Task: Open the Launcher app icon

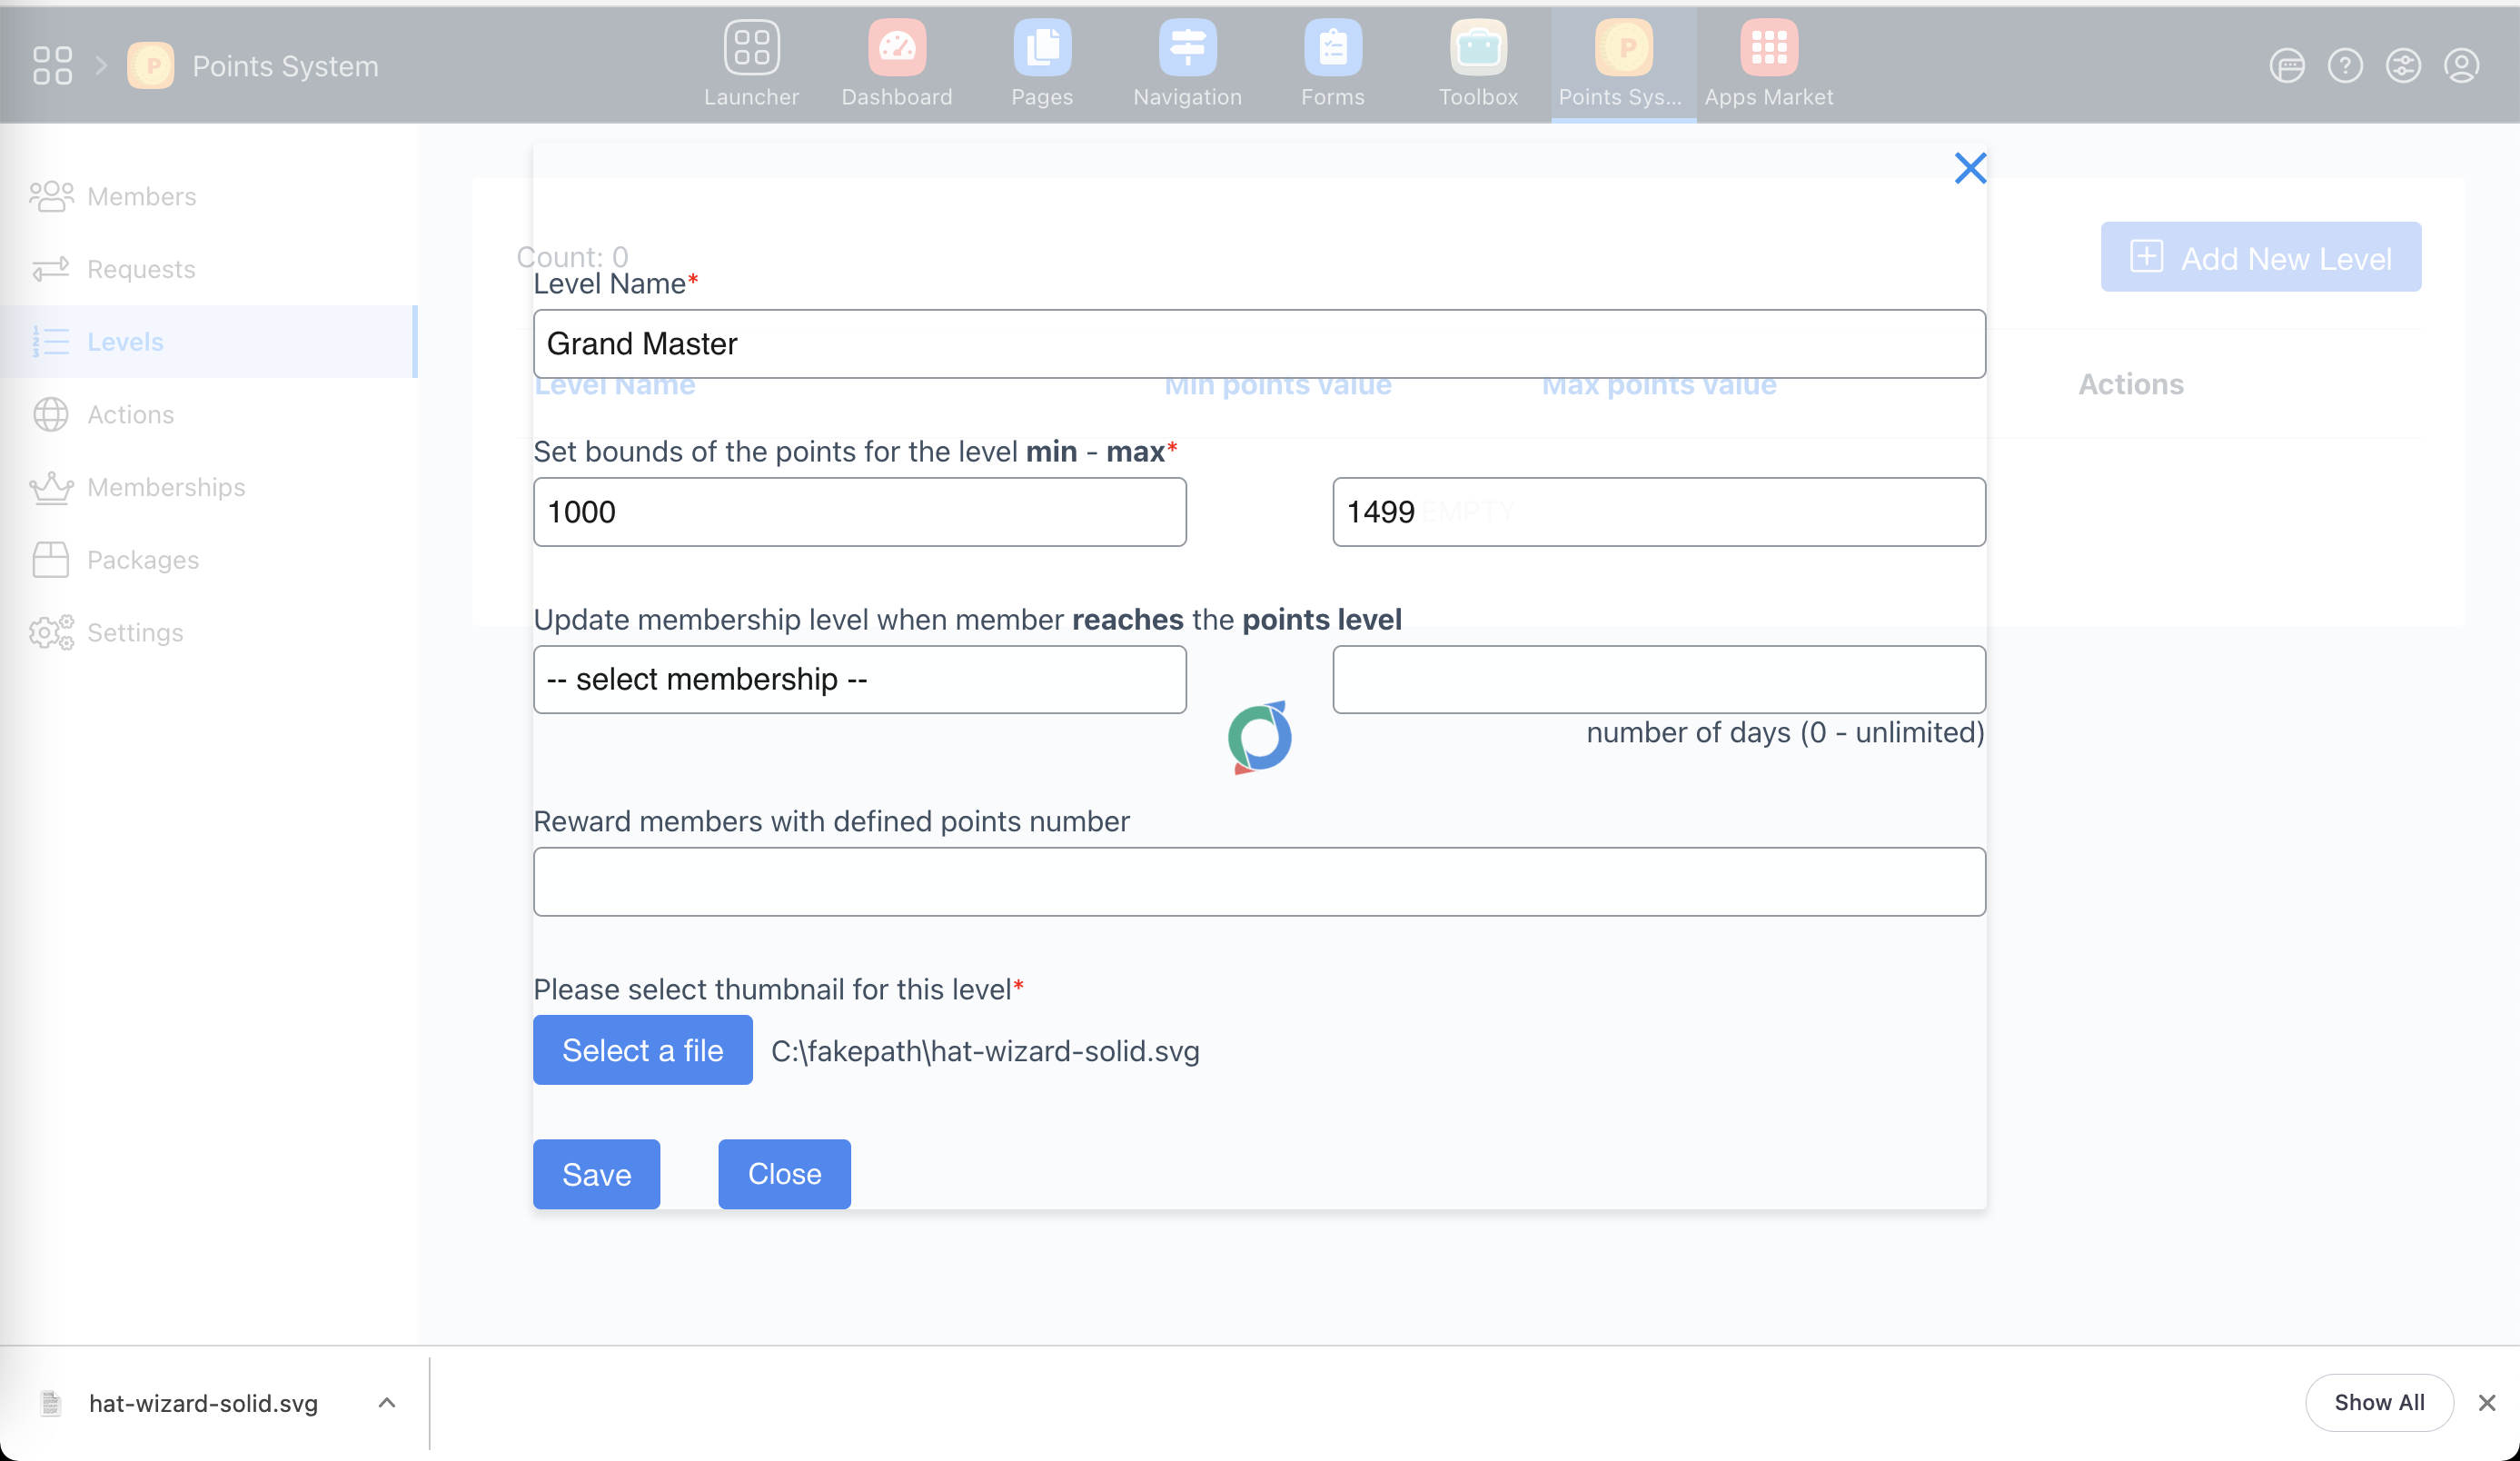Action: [751, 48]
